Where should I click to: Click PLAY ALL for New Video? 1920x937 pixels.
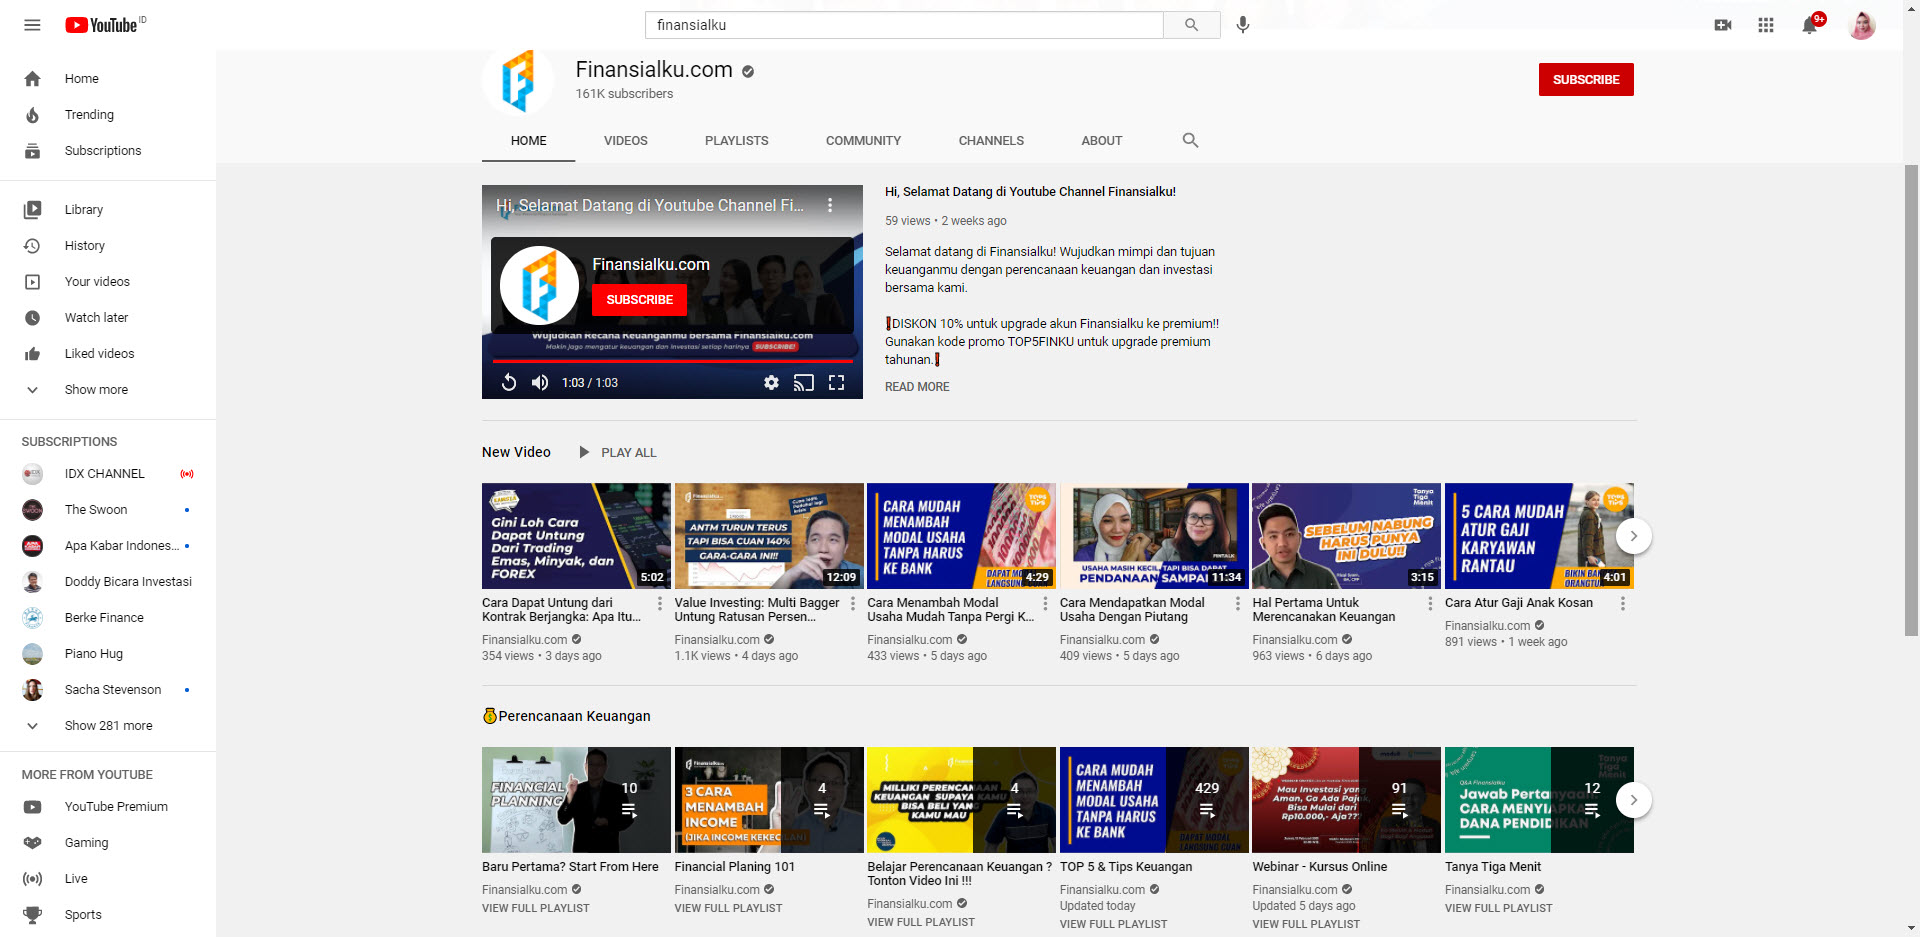[x=618, y=453]
